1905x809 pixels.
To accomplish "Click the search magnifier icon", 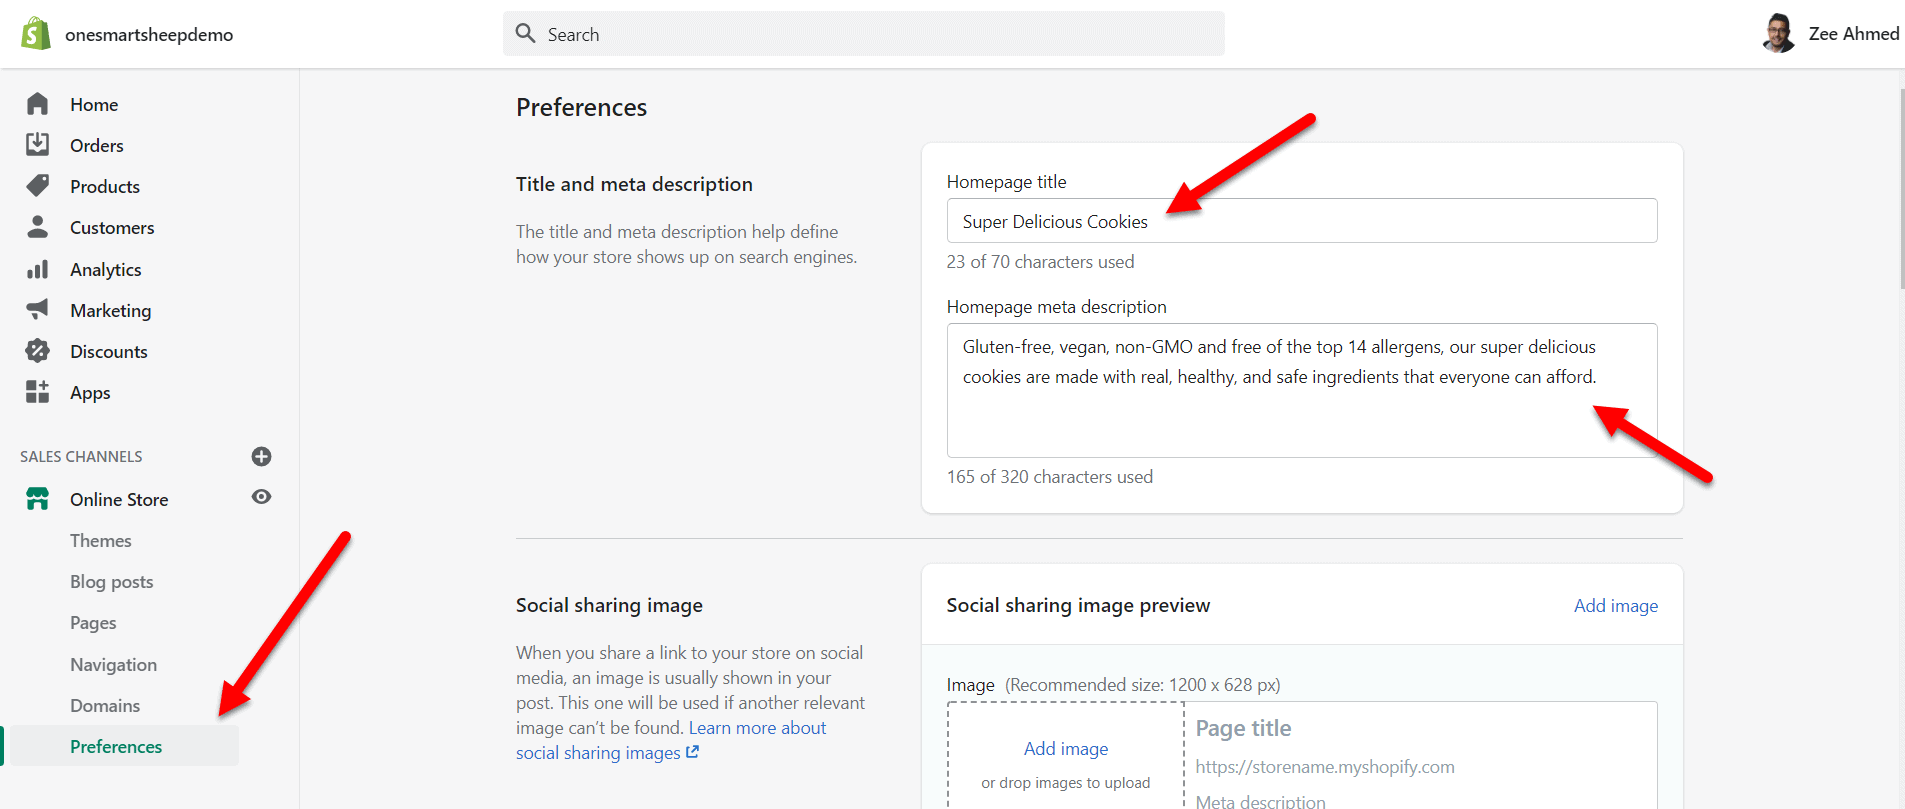I will coord(526,33).
